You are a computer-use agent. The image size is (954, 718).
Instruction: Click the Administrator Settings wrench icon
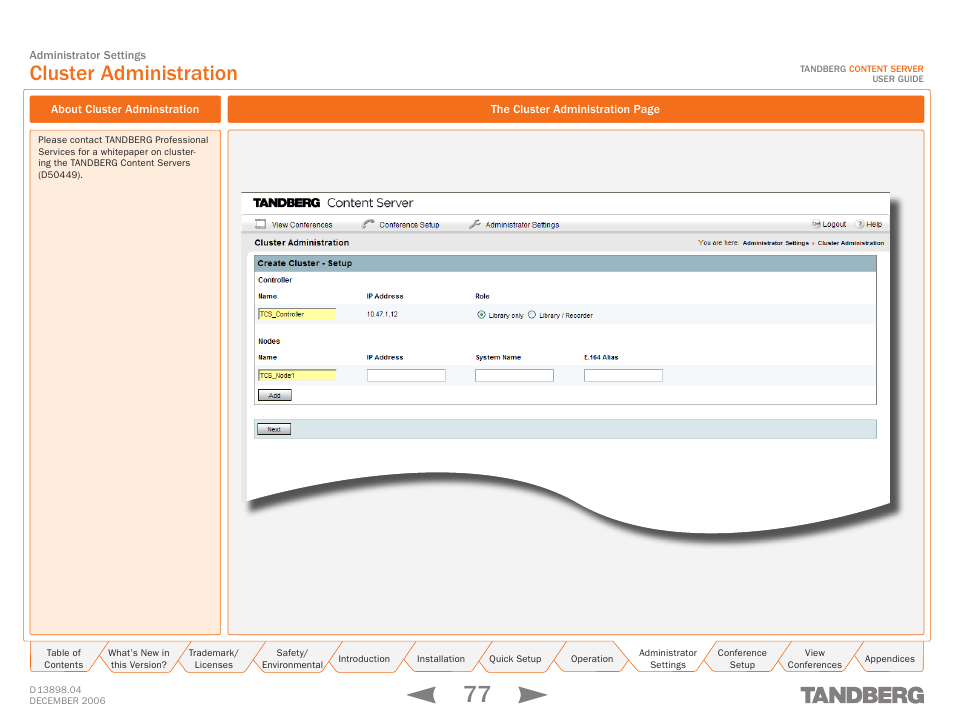coord(475,224)
